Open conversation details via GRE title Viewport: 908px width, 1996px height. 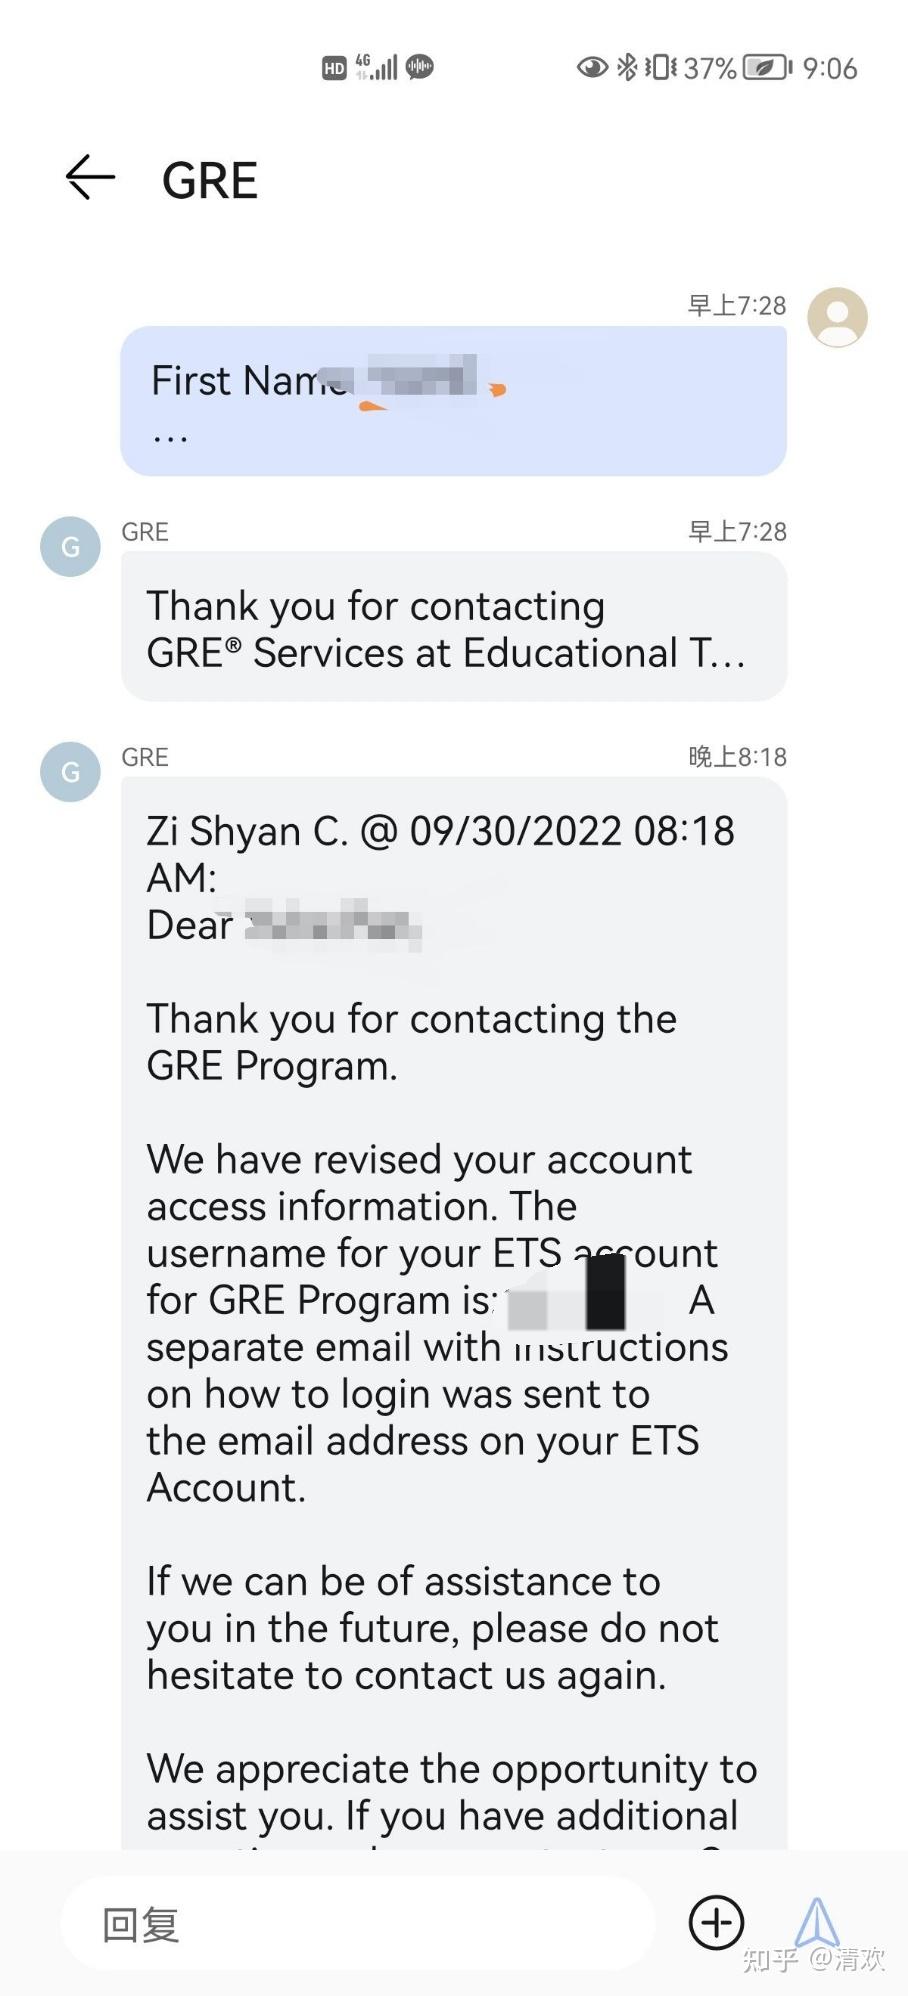click(x=209, y=180)
